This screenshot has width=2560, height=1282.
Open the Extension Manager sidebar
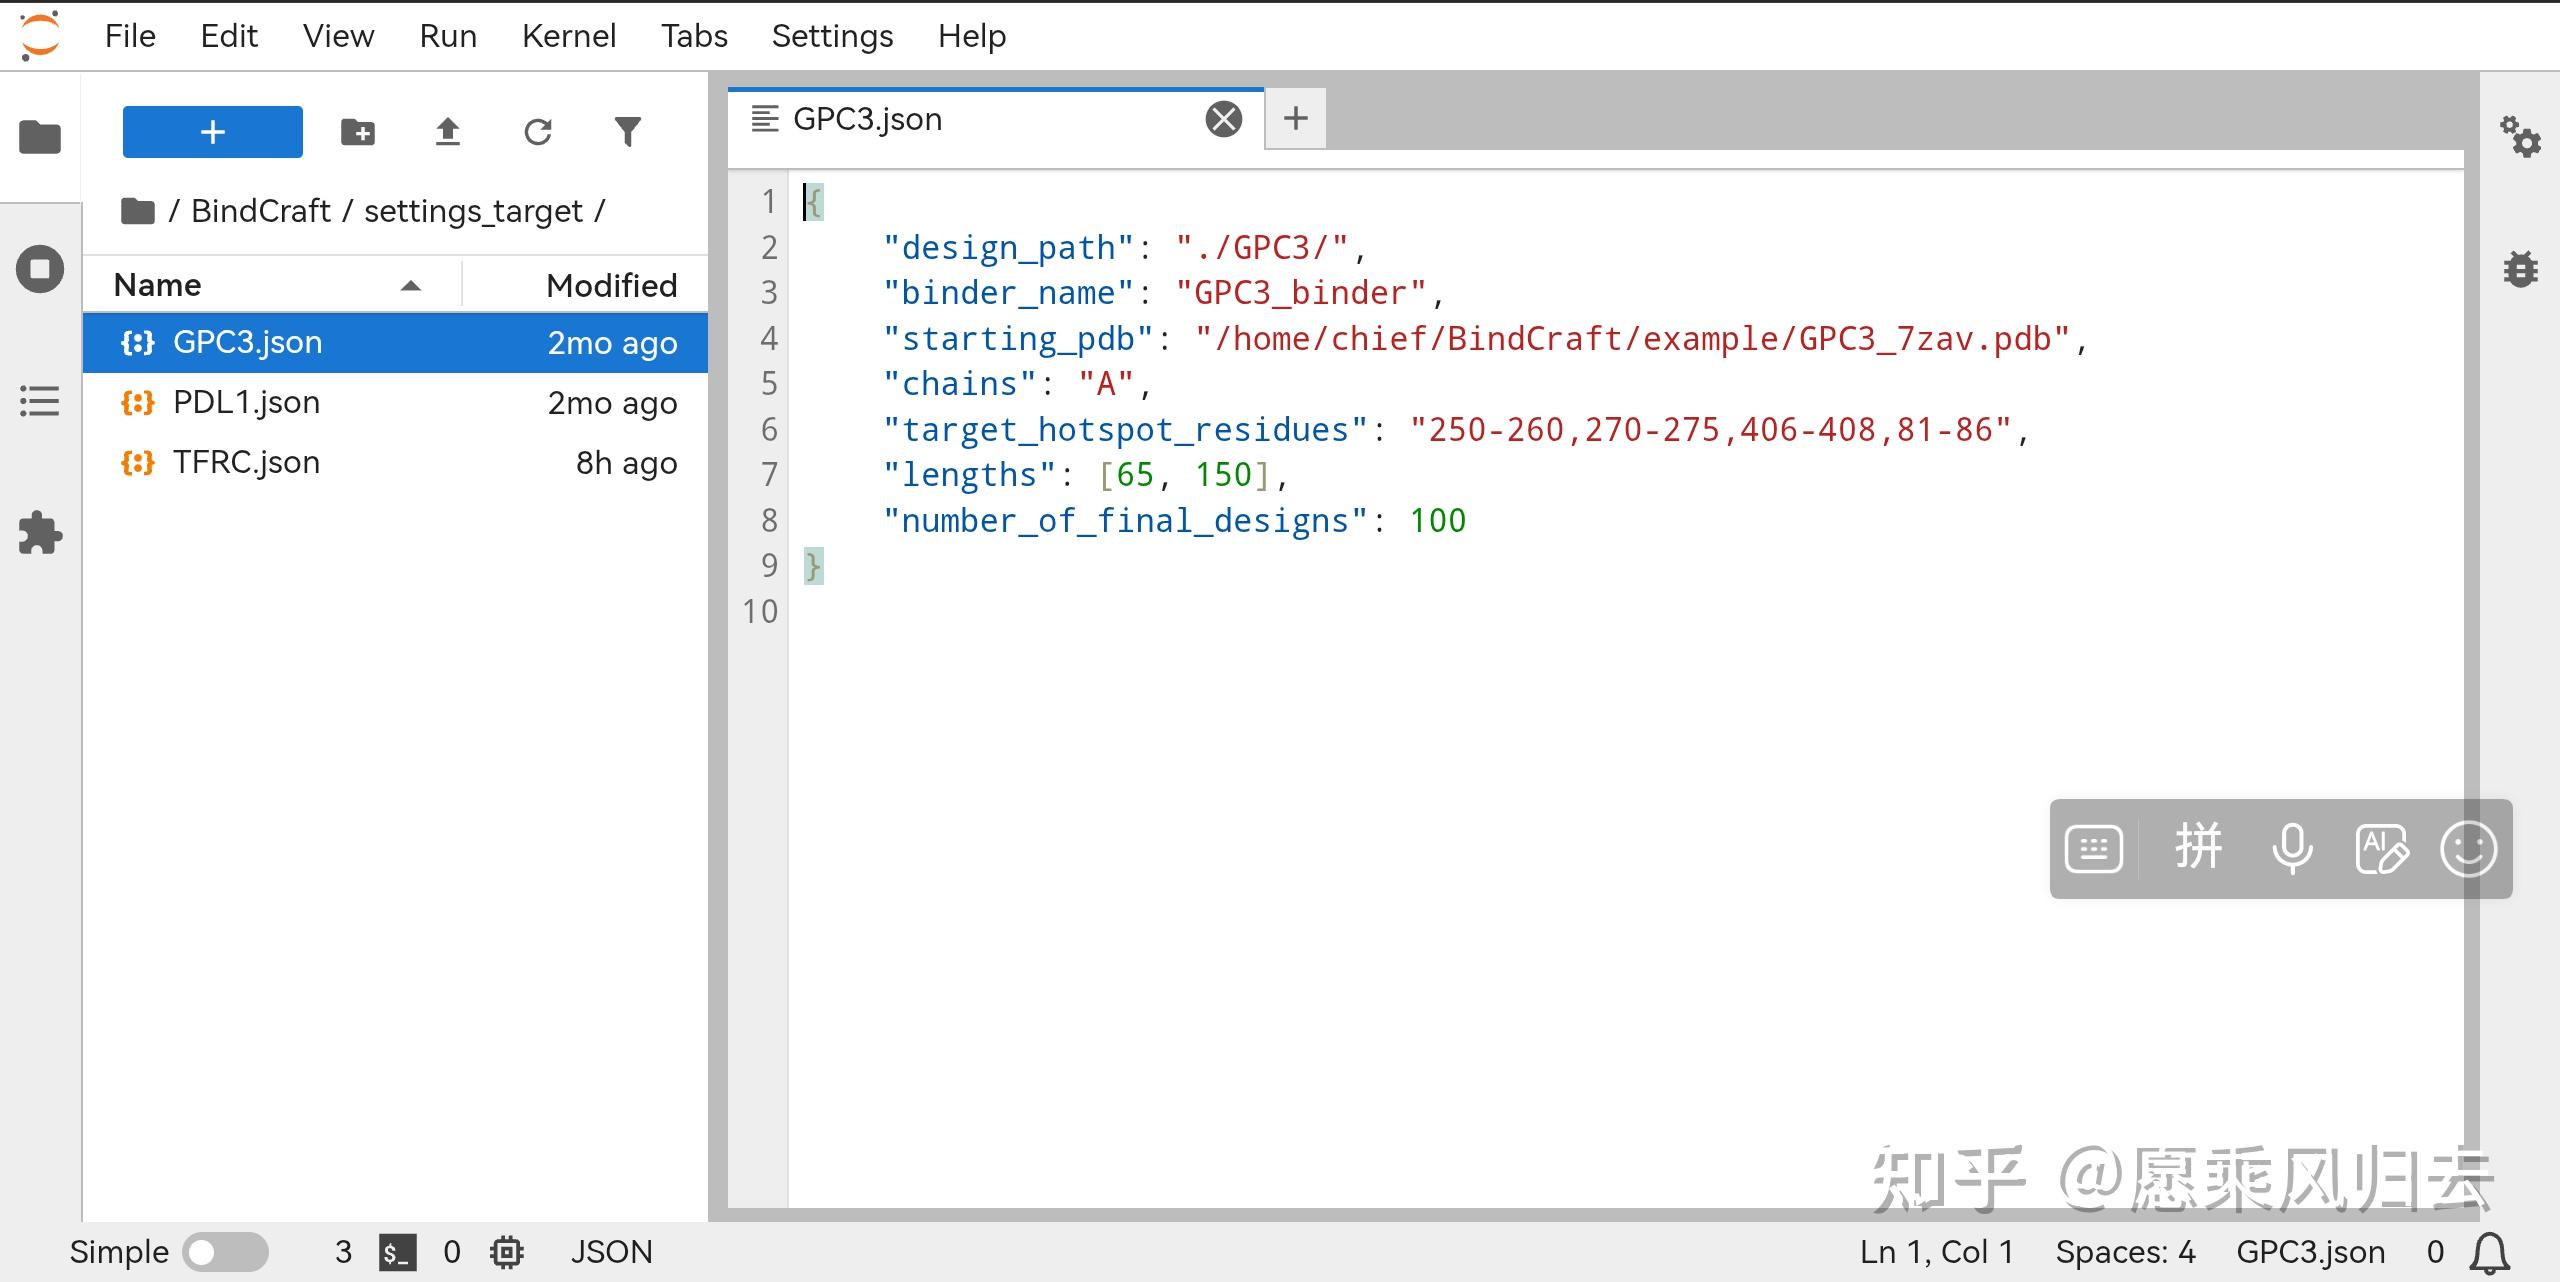40,533
